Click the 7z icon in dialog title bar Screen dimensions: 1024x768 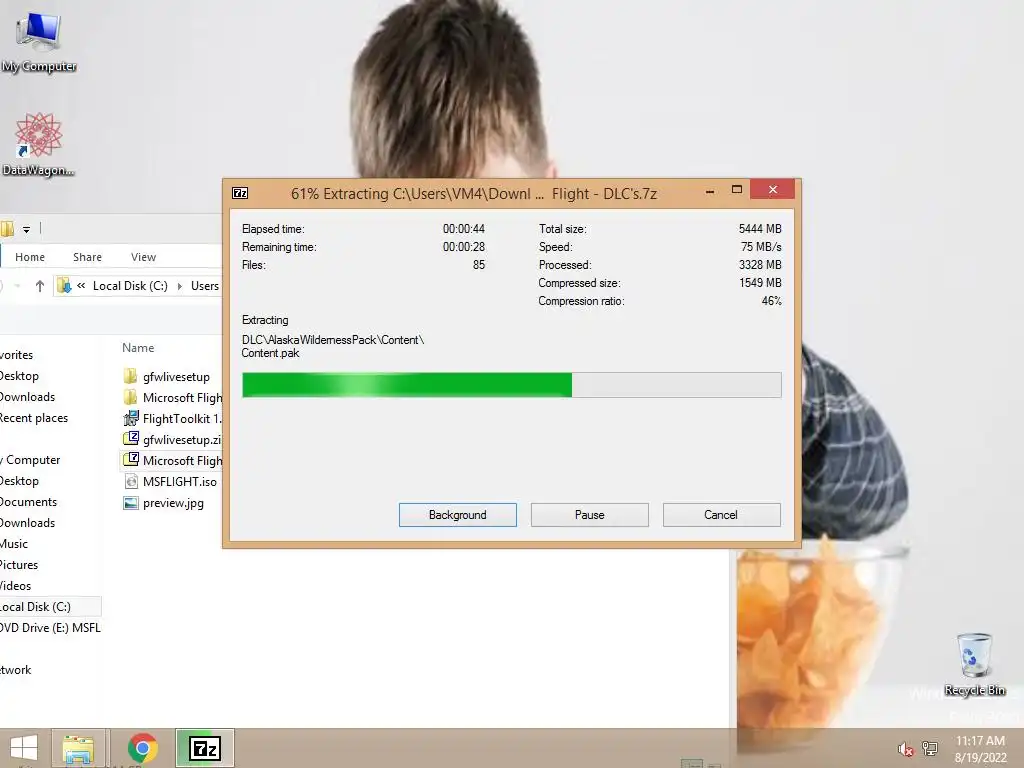(240, 193)
